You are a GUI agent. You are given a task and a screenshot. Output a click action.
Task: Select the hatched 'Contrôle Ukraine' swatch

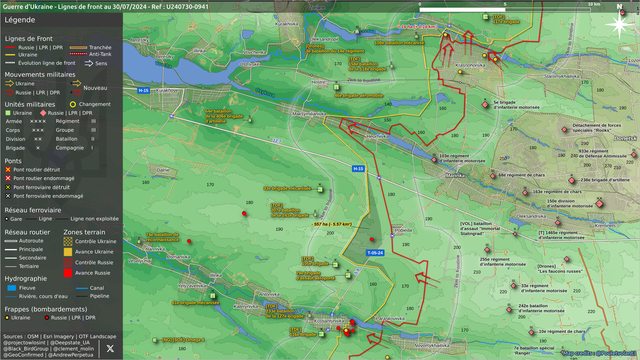coord(68,241)
